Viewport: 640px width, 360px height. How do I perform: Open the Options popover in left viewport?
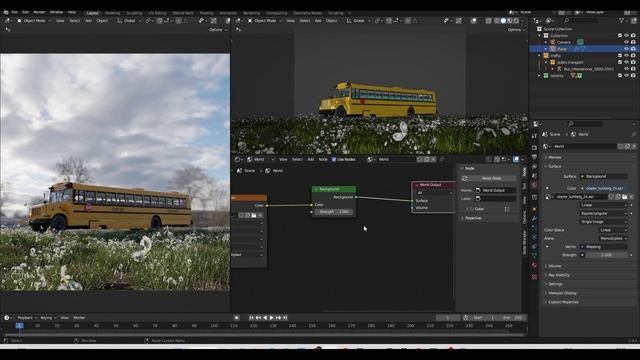tap(217, 30)
